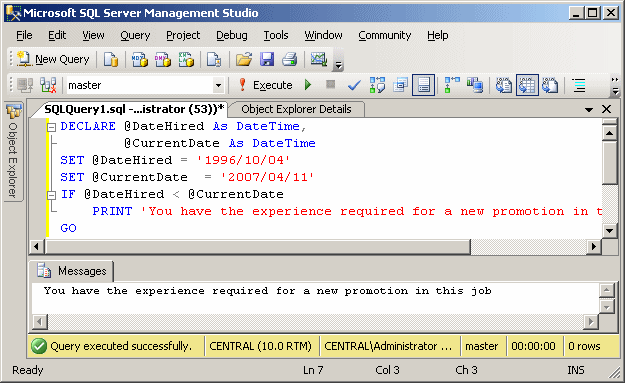Click the Change Connection icon
The image size is (625, 383).
point(48,85)
